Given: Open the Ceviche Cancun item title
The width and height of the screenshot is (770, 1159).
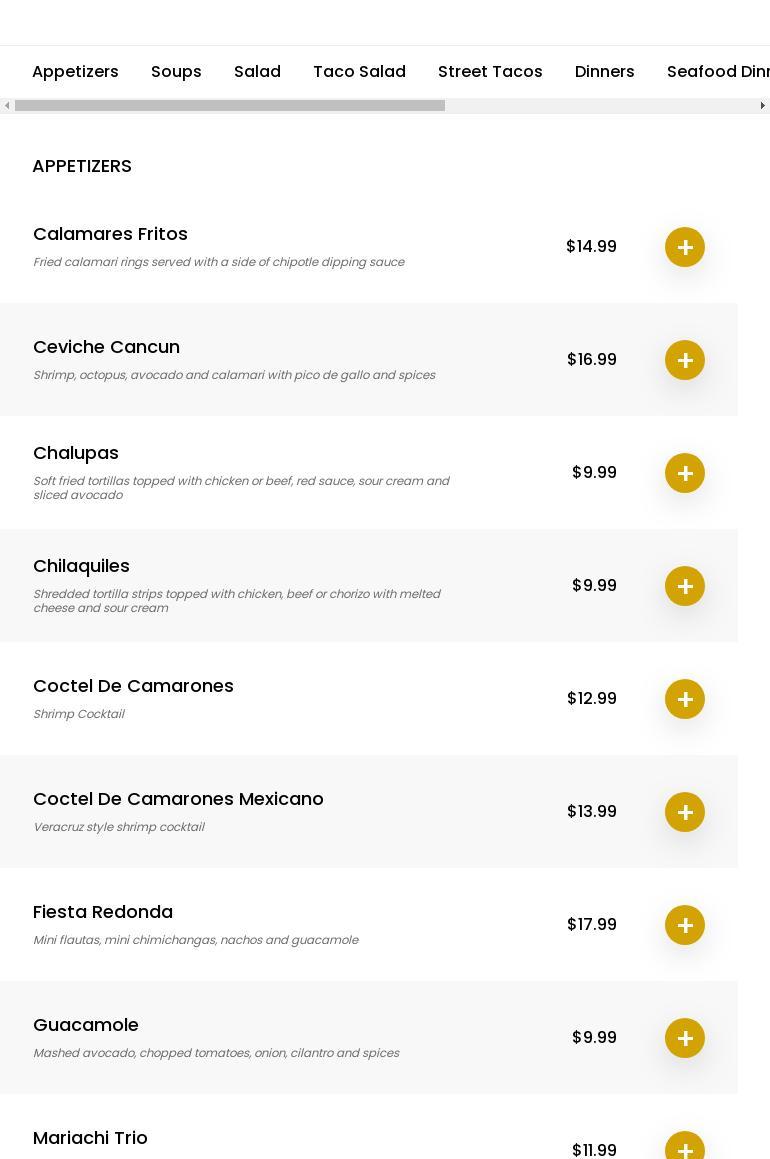Looking at the screenshot, I should pos(106,347).
